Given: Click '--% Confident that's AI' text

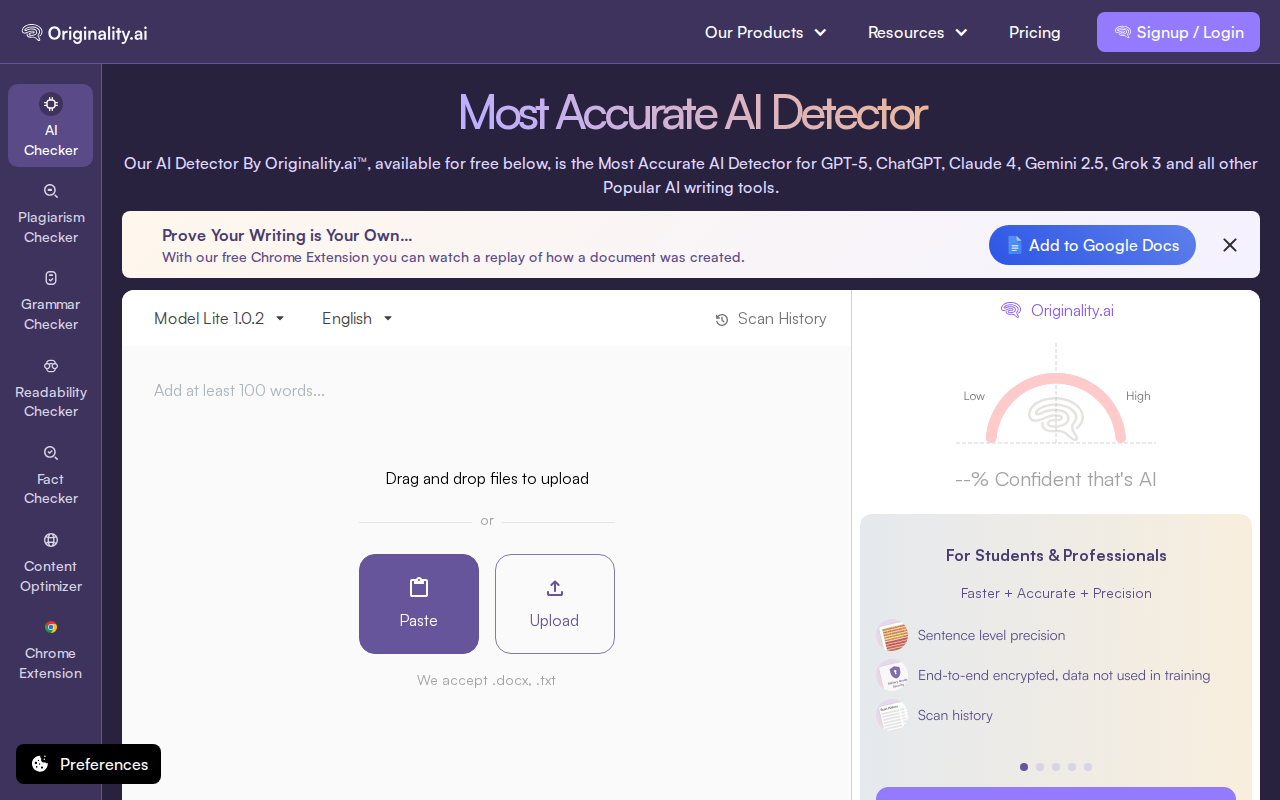Looking at the screenshot, I should 1056,479.
